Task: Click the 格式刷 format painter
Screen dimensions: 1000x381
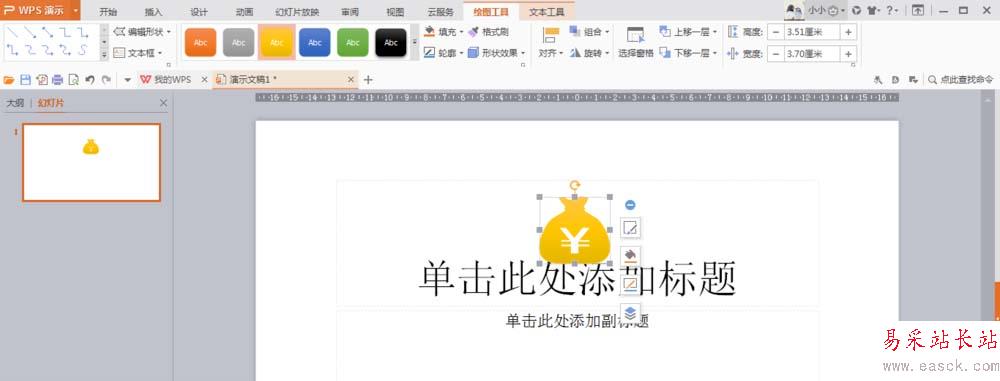Action: (489, 32)
